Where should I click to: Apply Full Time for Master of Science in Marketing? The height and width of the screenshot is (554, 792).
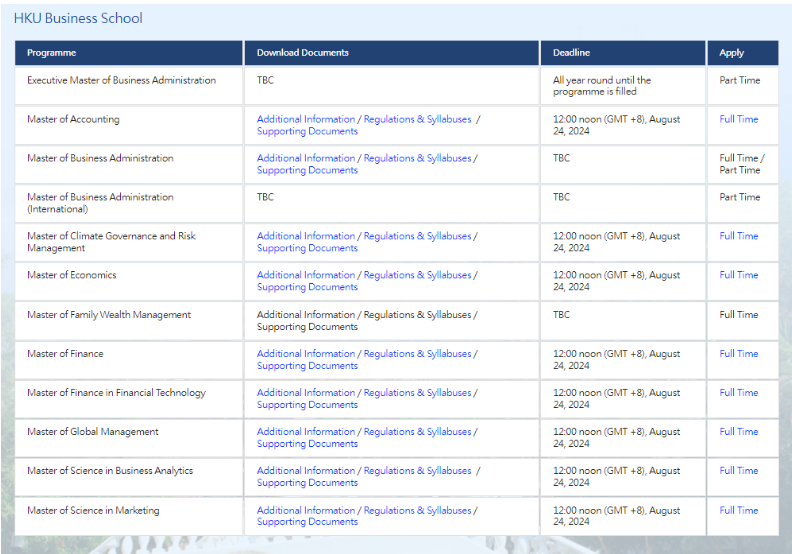pos(739,510)
